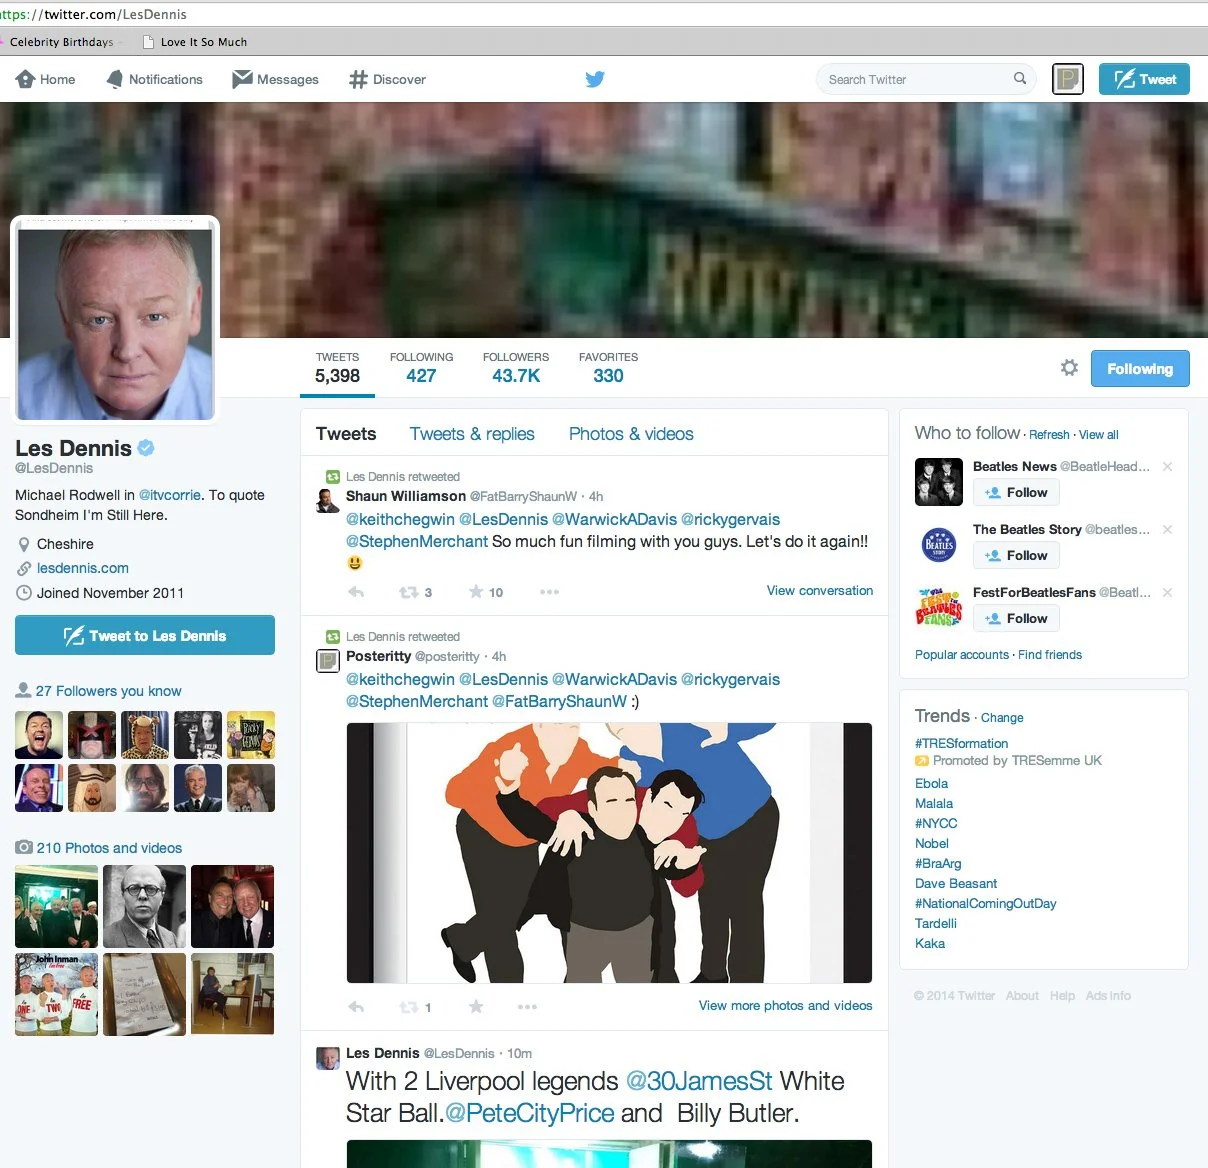
Task: Click the browser address bar URL
Action: [x=94, y=14]
